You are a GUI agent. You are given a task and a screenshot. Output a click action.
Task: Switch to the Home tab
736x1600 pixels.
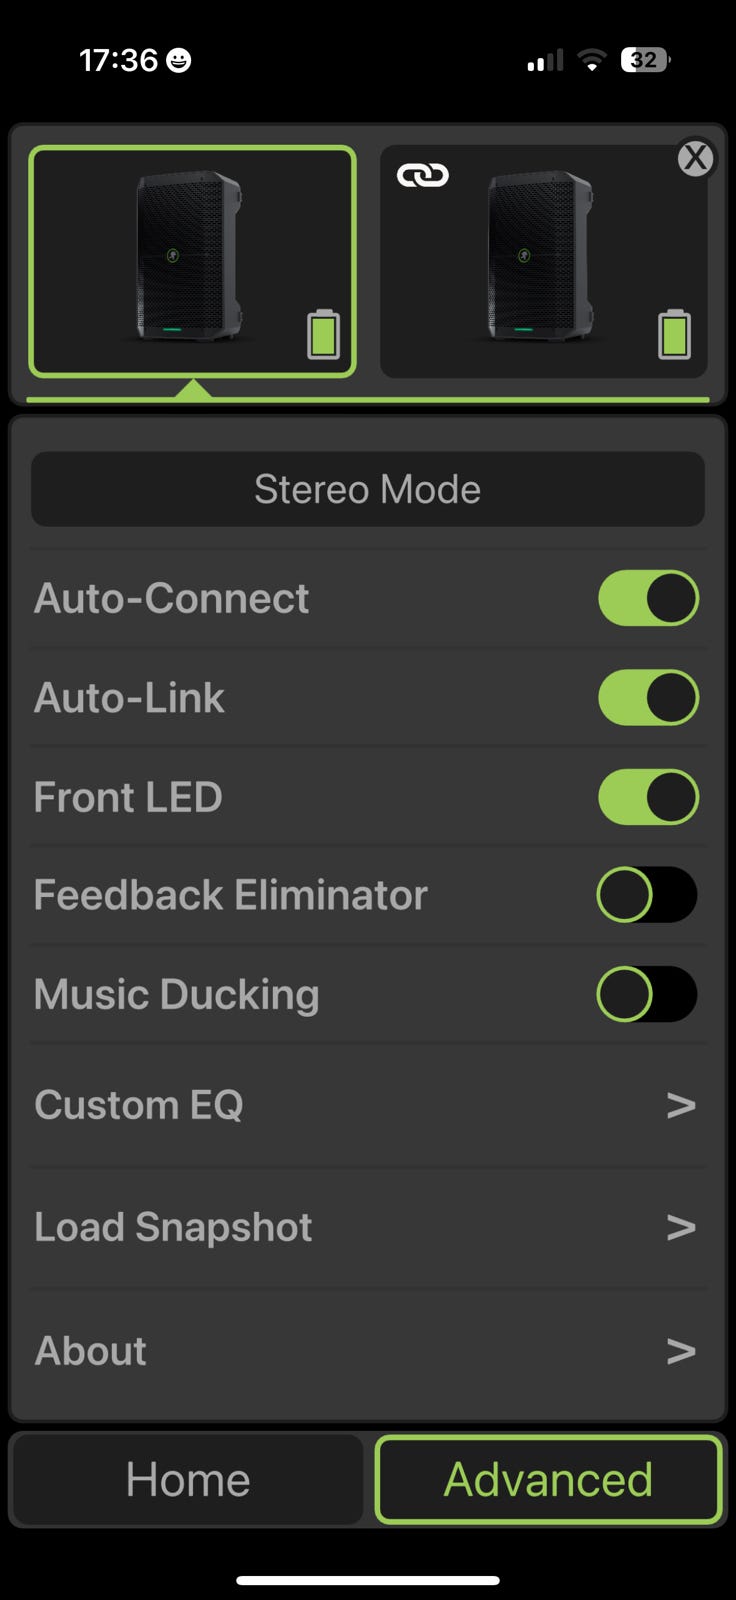pos(188,1480)
